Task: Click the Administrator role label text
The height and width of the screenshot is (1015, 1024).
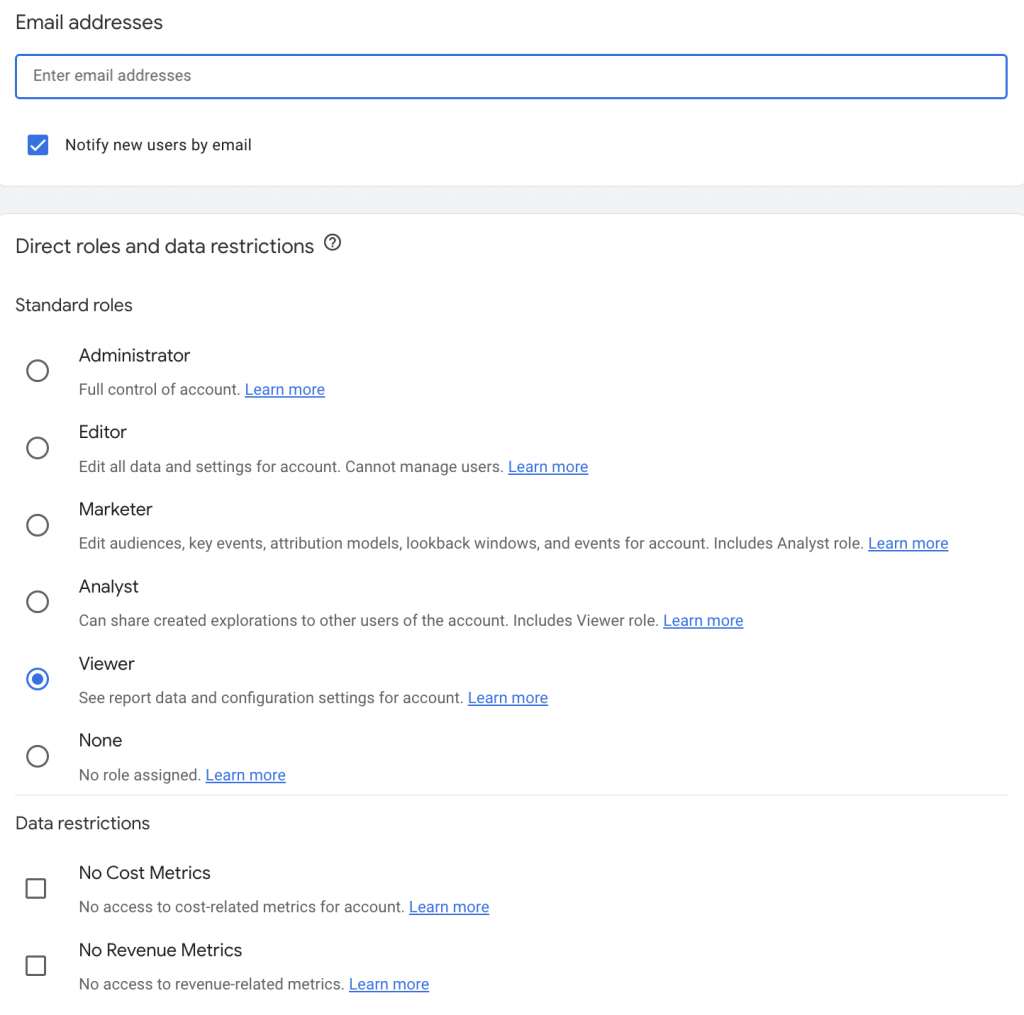Action: (134, 356)
